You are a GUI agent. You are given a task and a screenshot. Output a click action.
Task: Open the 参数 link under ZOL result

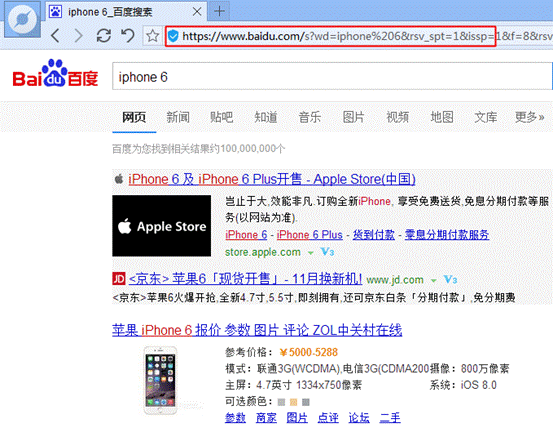pyautogui.click(x=235, y=418)
